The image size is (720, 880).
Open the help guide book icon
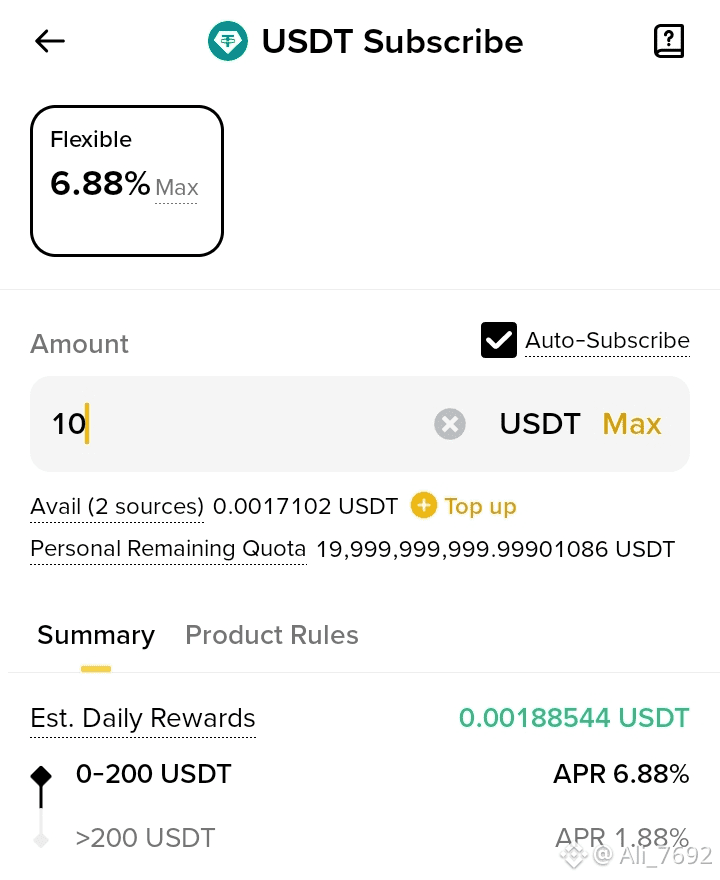point(668,41)
